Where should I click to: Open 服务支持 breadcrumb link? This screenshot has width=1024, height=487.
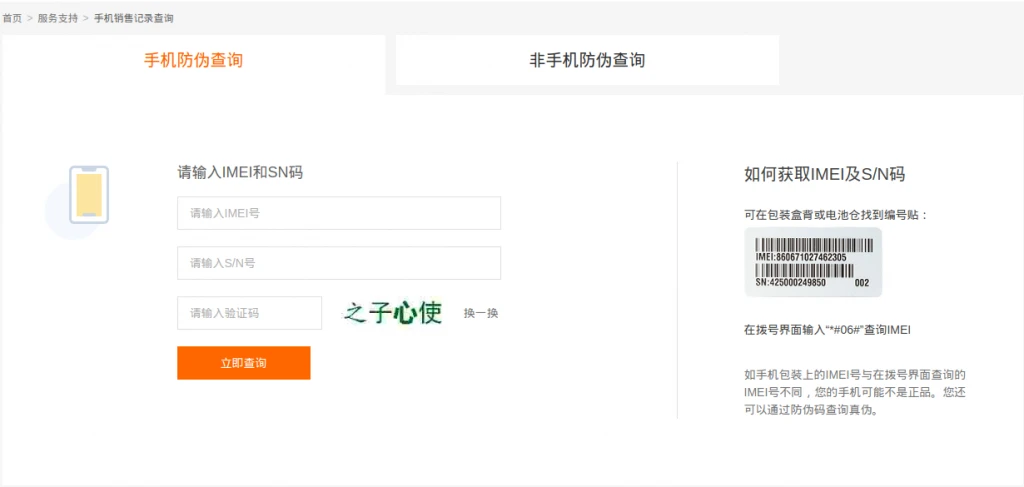tap(56, 18)
